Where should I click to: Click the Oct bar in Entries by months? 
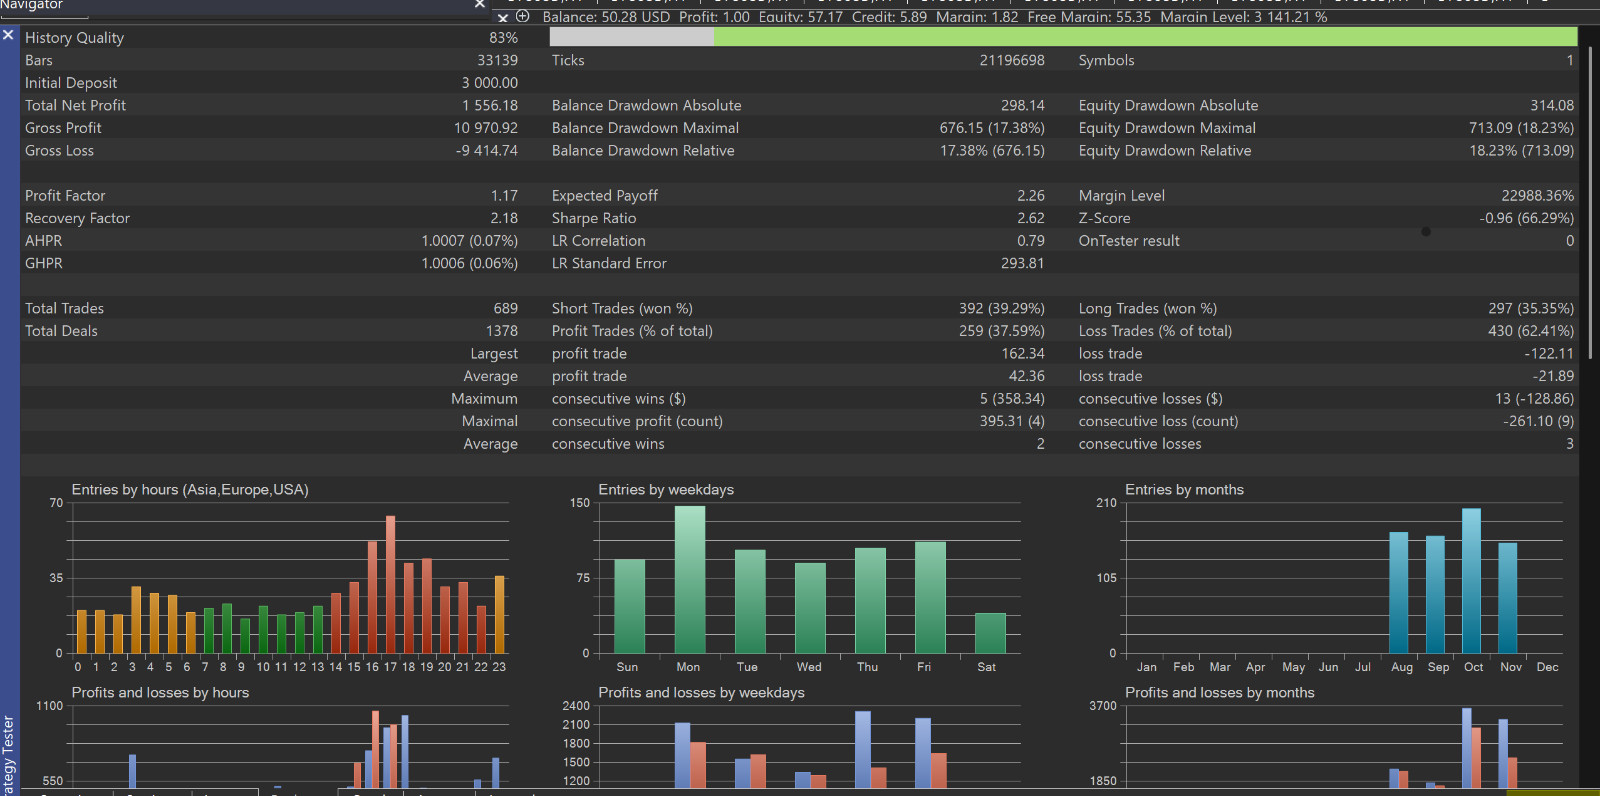(x=1471, y=581)
